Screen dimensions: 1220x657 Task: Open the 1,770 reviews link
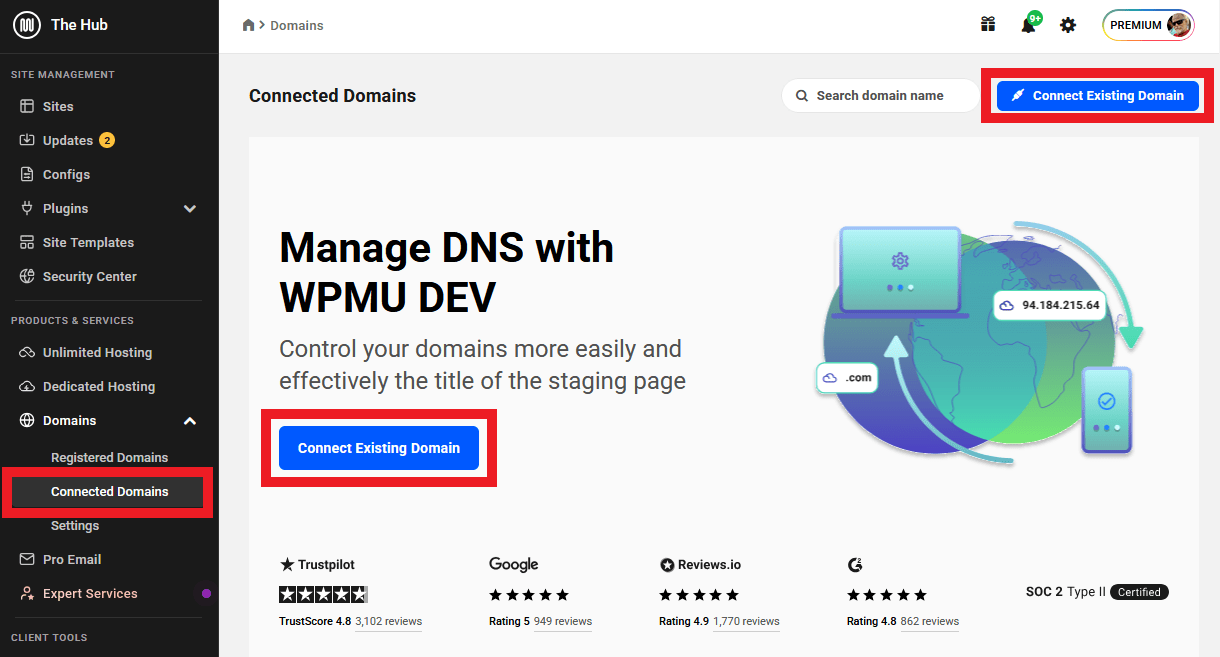746,621
